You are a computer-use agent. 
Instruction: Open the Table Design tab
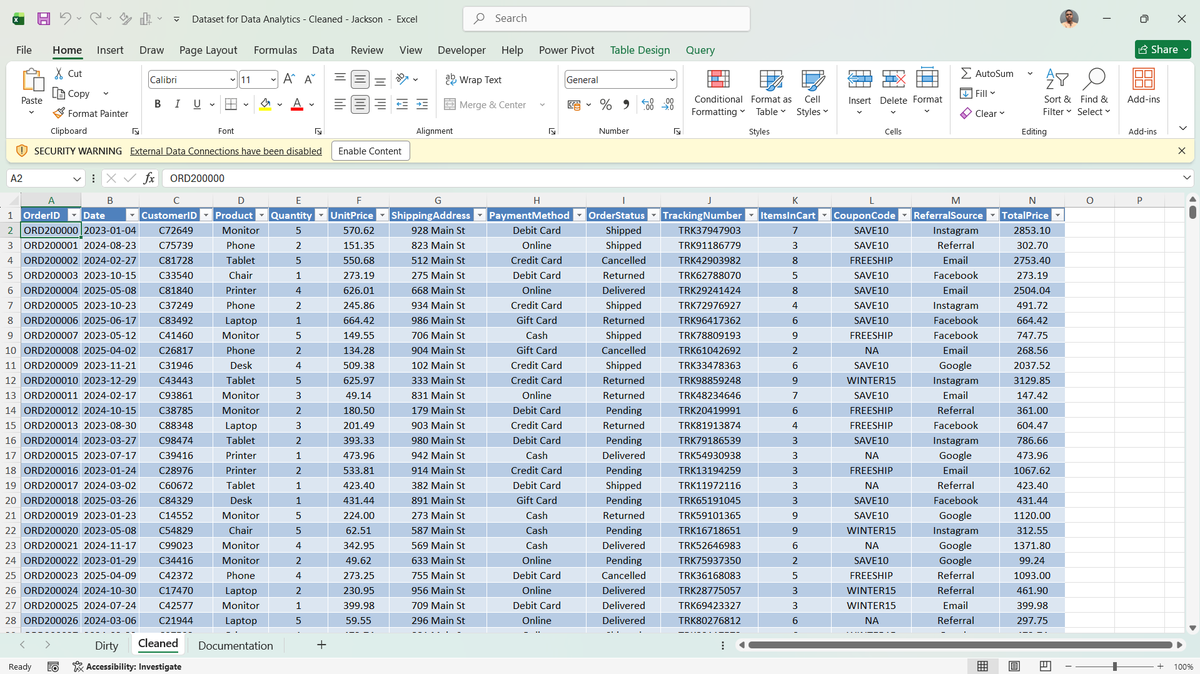click(640, 50)
